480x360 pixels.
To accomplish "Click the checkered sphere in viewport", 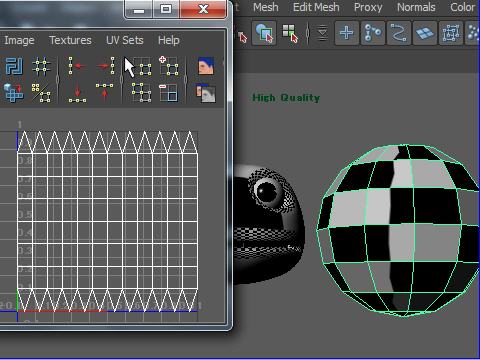I will point(398,230).
